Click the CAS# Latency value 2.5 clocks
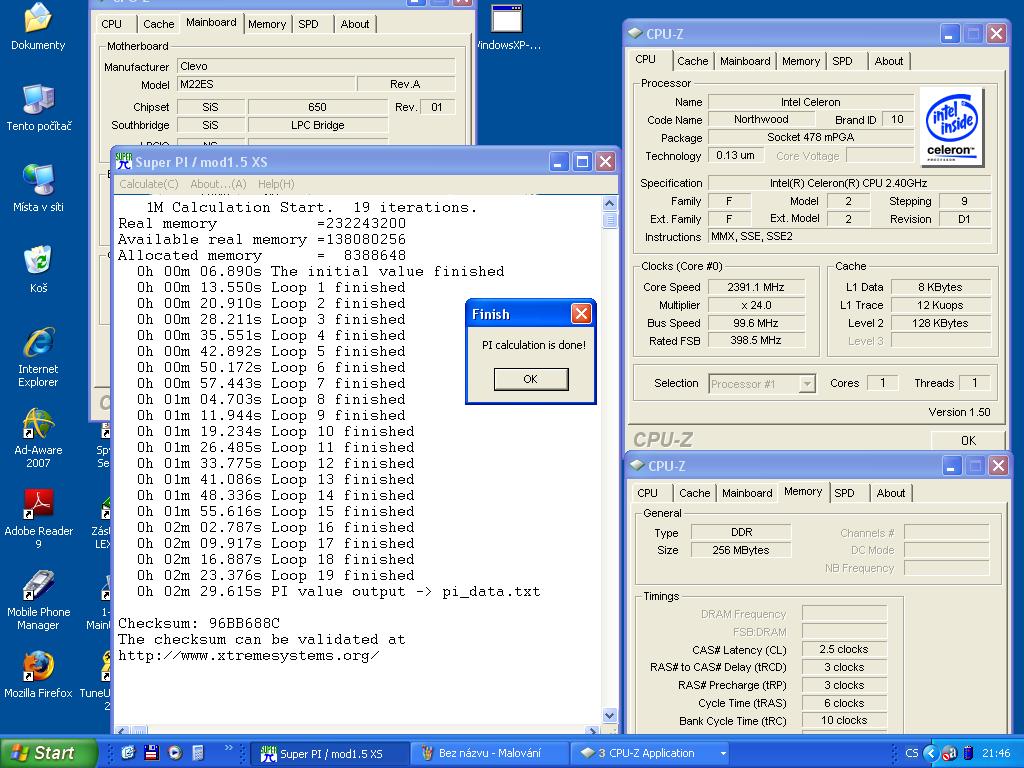Viewport: 1024px width, 768px height. (843, 649)
